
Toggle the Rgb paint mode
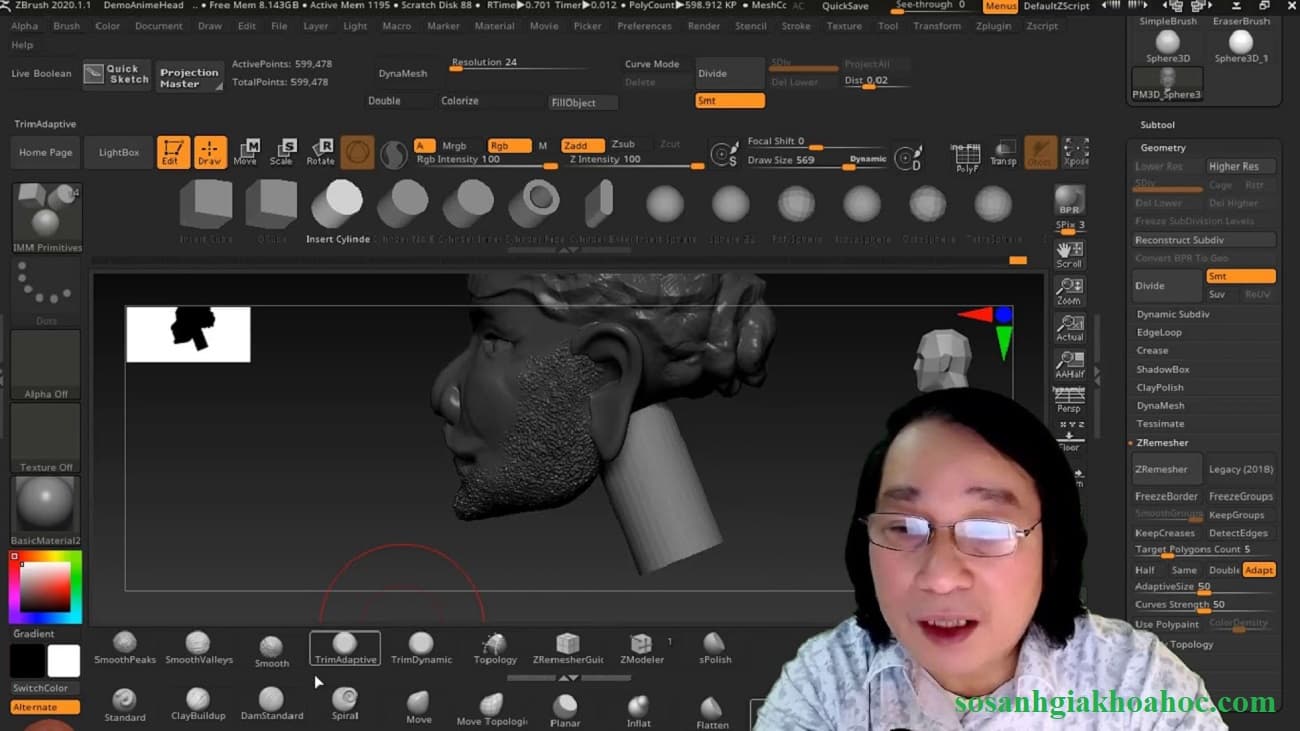pos(509,146)
